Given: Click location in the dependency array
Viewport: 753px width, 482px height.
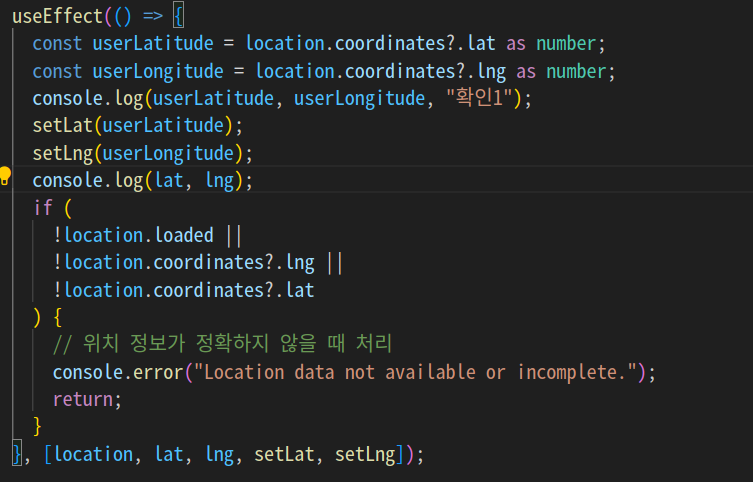Looking at the screenshot, I should pyautogui.click(x=93, y=454).
